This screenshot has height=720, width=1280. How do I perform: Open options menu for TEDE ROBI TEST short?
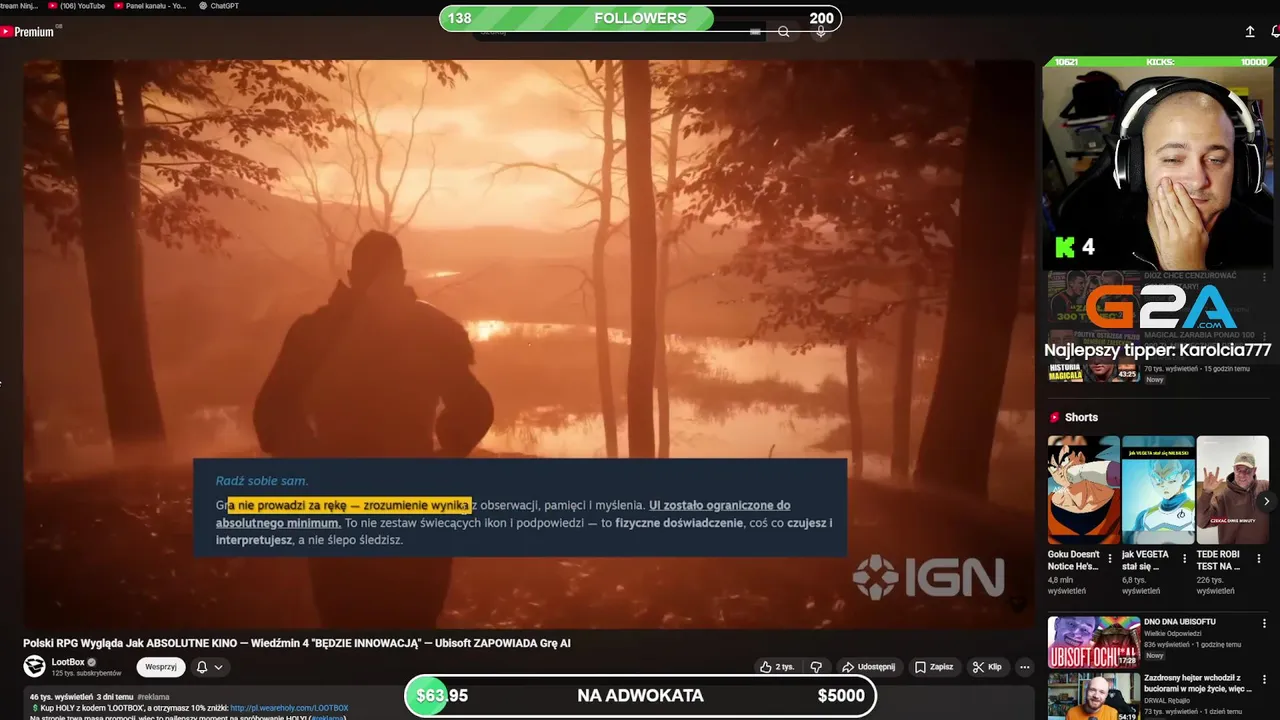[1259, 559]
